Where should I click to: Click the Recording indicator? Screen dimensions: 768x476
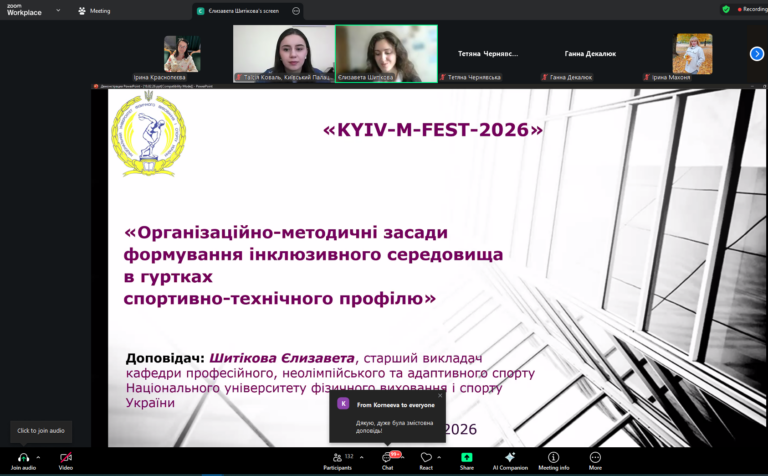click(x=752, y=9)
